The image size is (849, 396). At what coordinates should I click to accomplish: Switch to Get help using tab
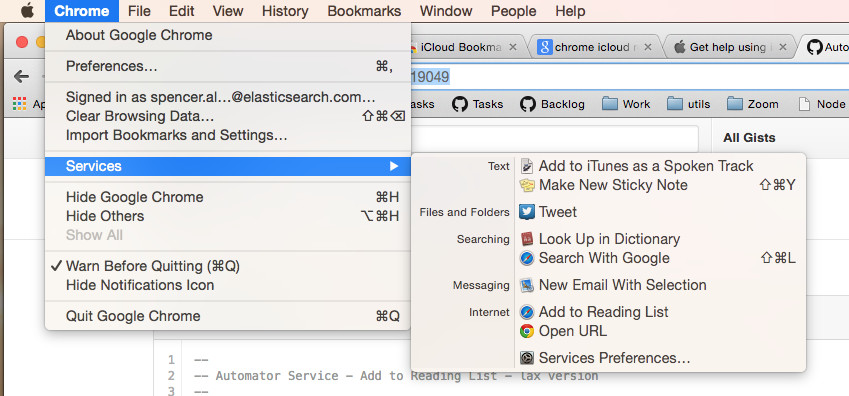pos(728,48)
